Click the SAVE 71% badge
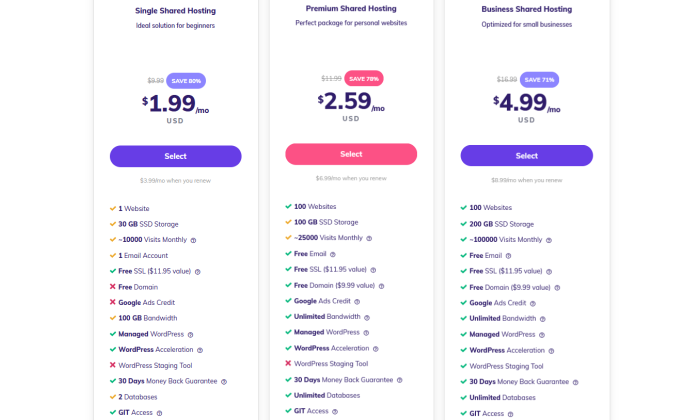Screen dimensions: 700x420 [x=539, y=80]
